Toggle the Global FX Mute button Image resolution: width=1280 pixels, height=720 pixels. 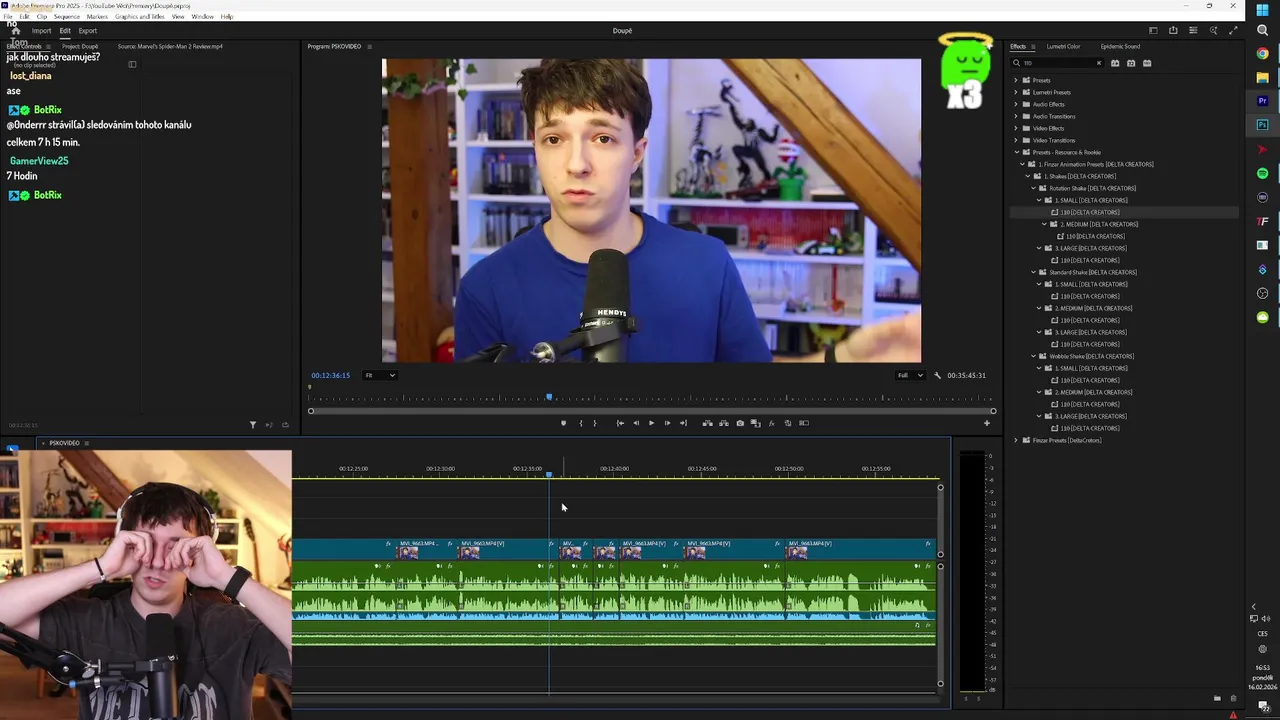[771, 423]
